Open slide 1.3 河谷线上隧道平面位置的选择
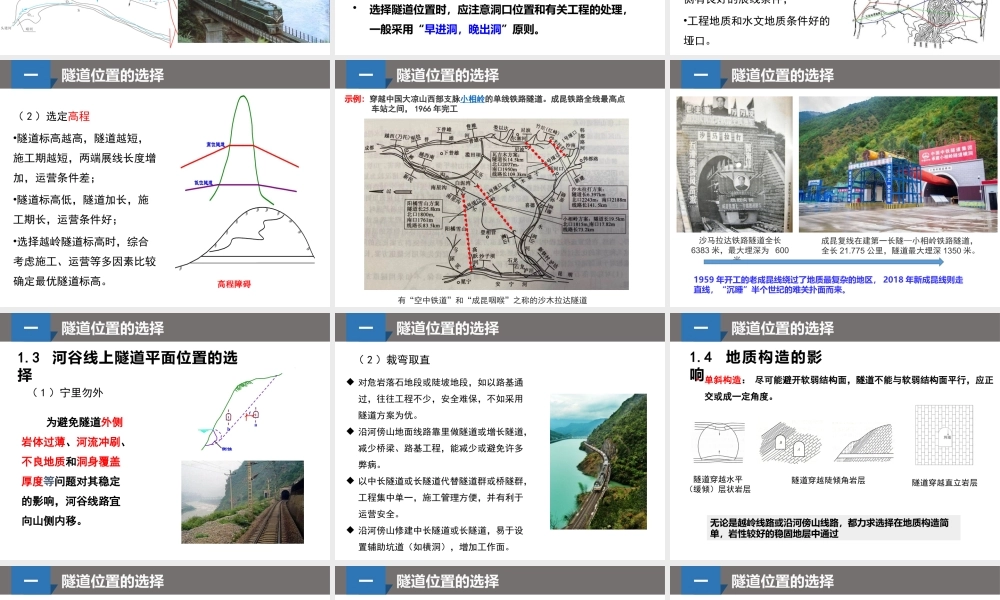Viewport: 1000px width, 600px height. coord(165,437)
